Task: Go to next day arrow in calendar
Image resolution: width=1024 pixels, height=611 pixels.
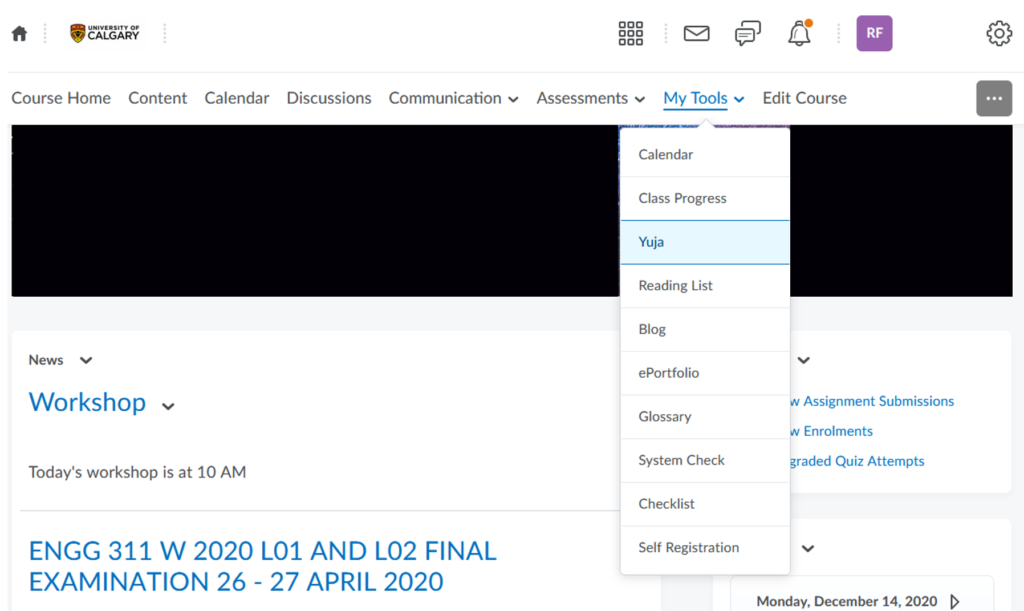Action: click(x=955, y=601)
